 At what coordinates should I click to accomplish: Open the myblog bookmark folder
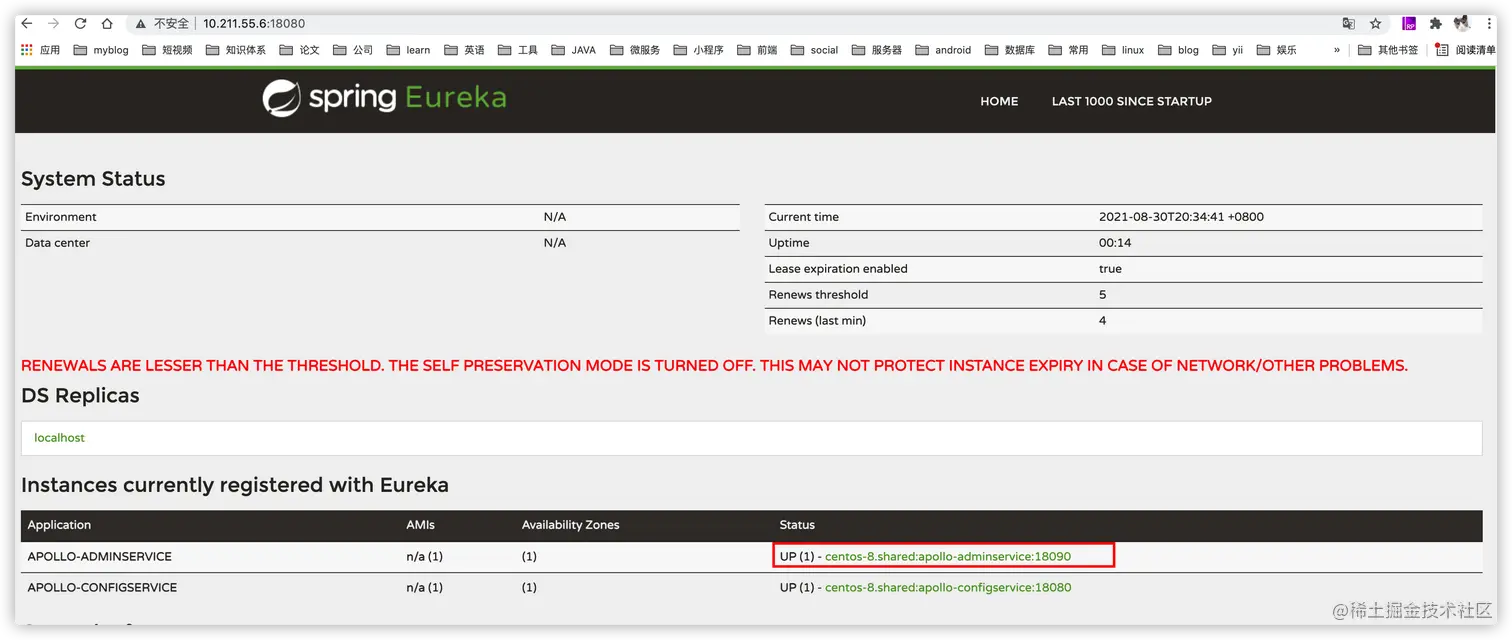coord(101,50)
